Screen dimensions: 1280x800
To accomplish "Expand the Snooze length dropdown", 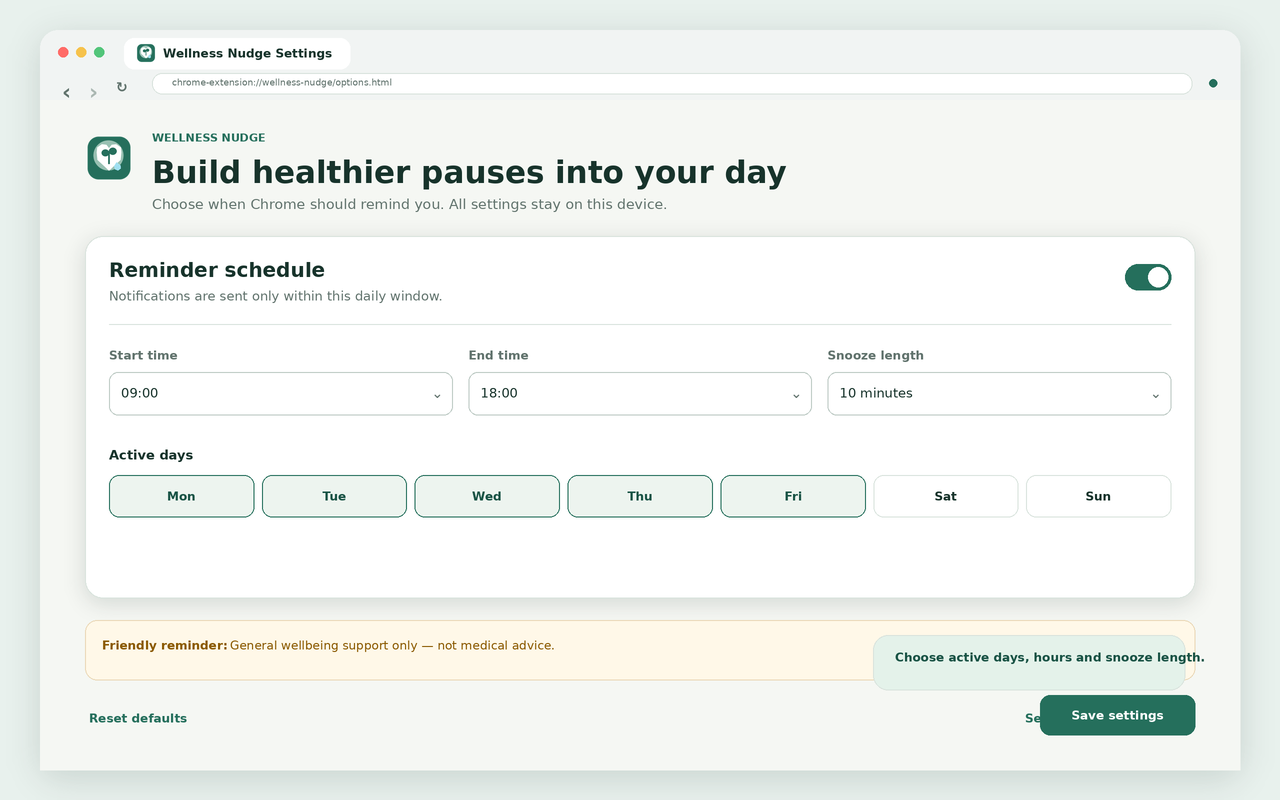I will point(999,394).
